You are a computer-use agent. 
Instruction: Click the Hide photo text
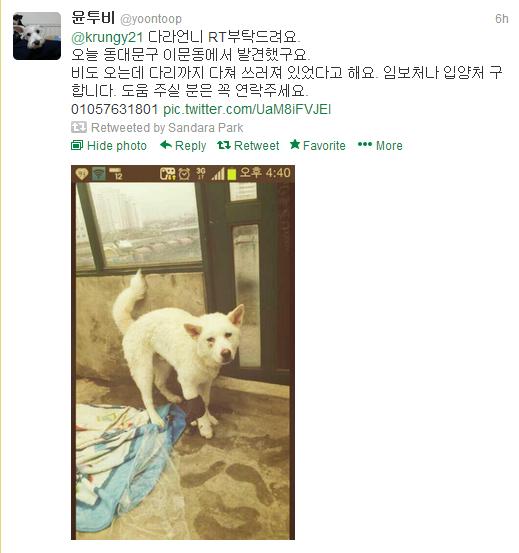[117, 145]
